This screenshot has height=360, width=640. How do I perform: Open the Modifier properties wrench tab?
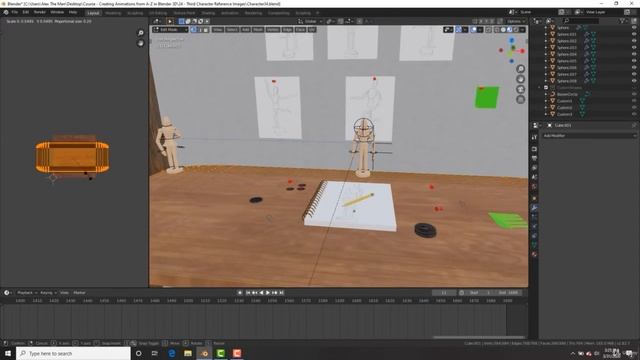(x=535, y=208)
